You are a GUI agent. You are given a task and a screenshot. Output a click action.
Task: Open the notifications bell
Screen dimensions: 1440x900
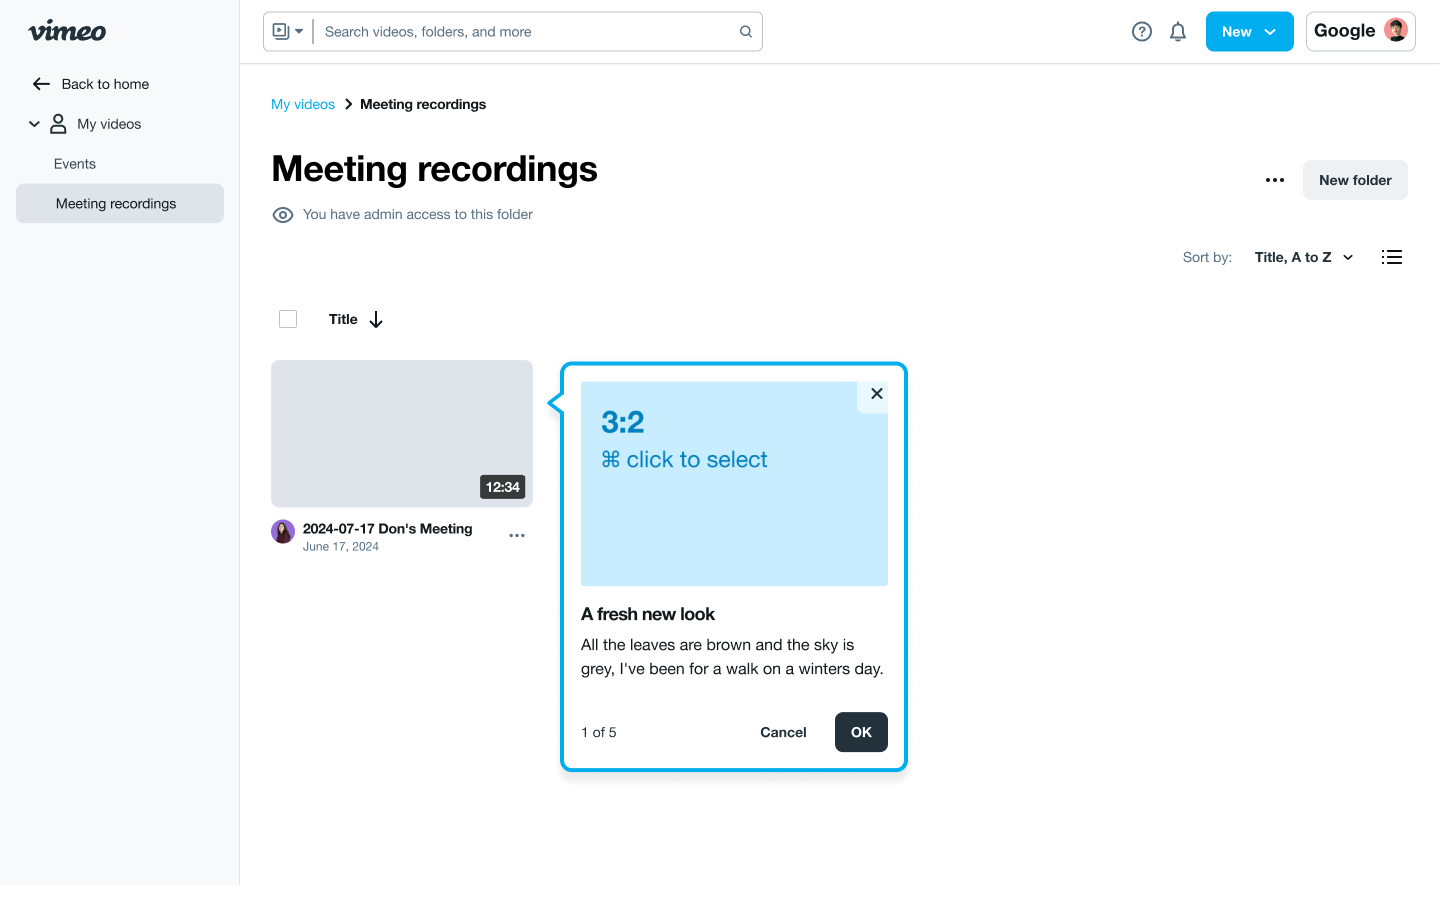(1178, 32)
